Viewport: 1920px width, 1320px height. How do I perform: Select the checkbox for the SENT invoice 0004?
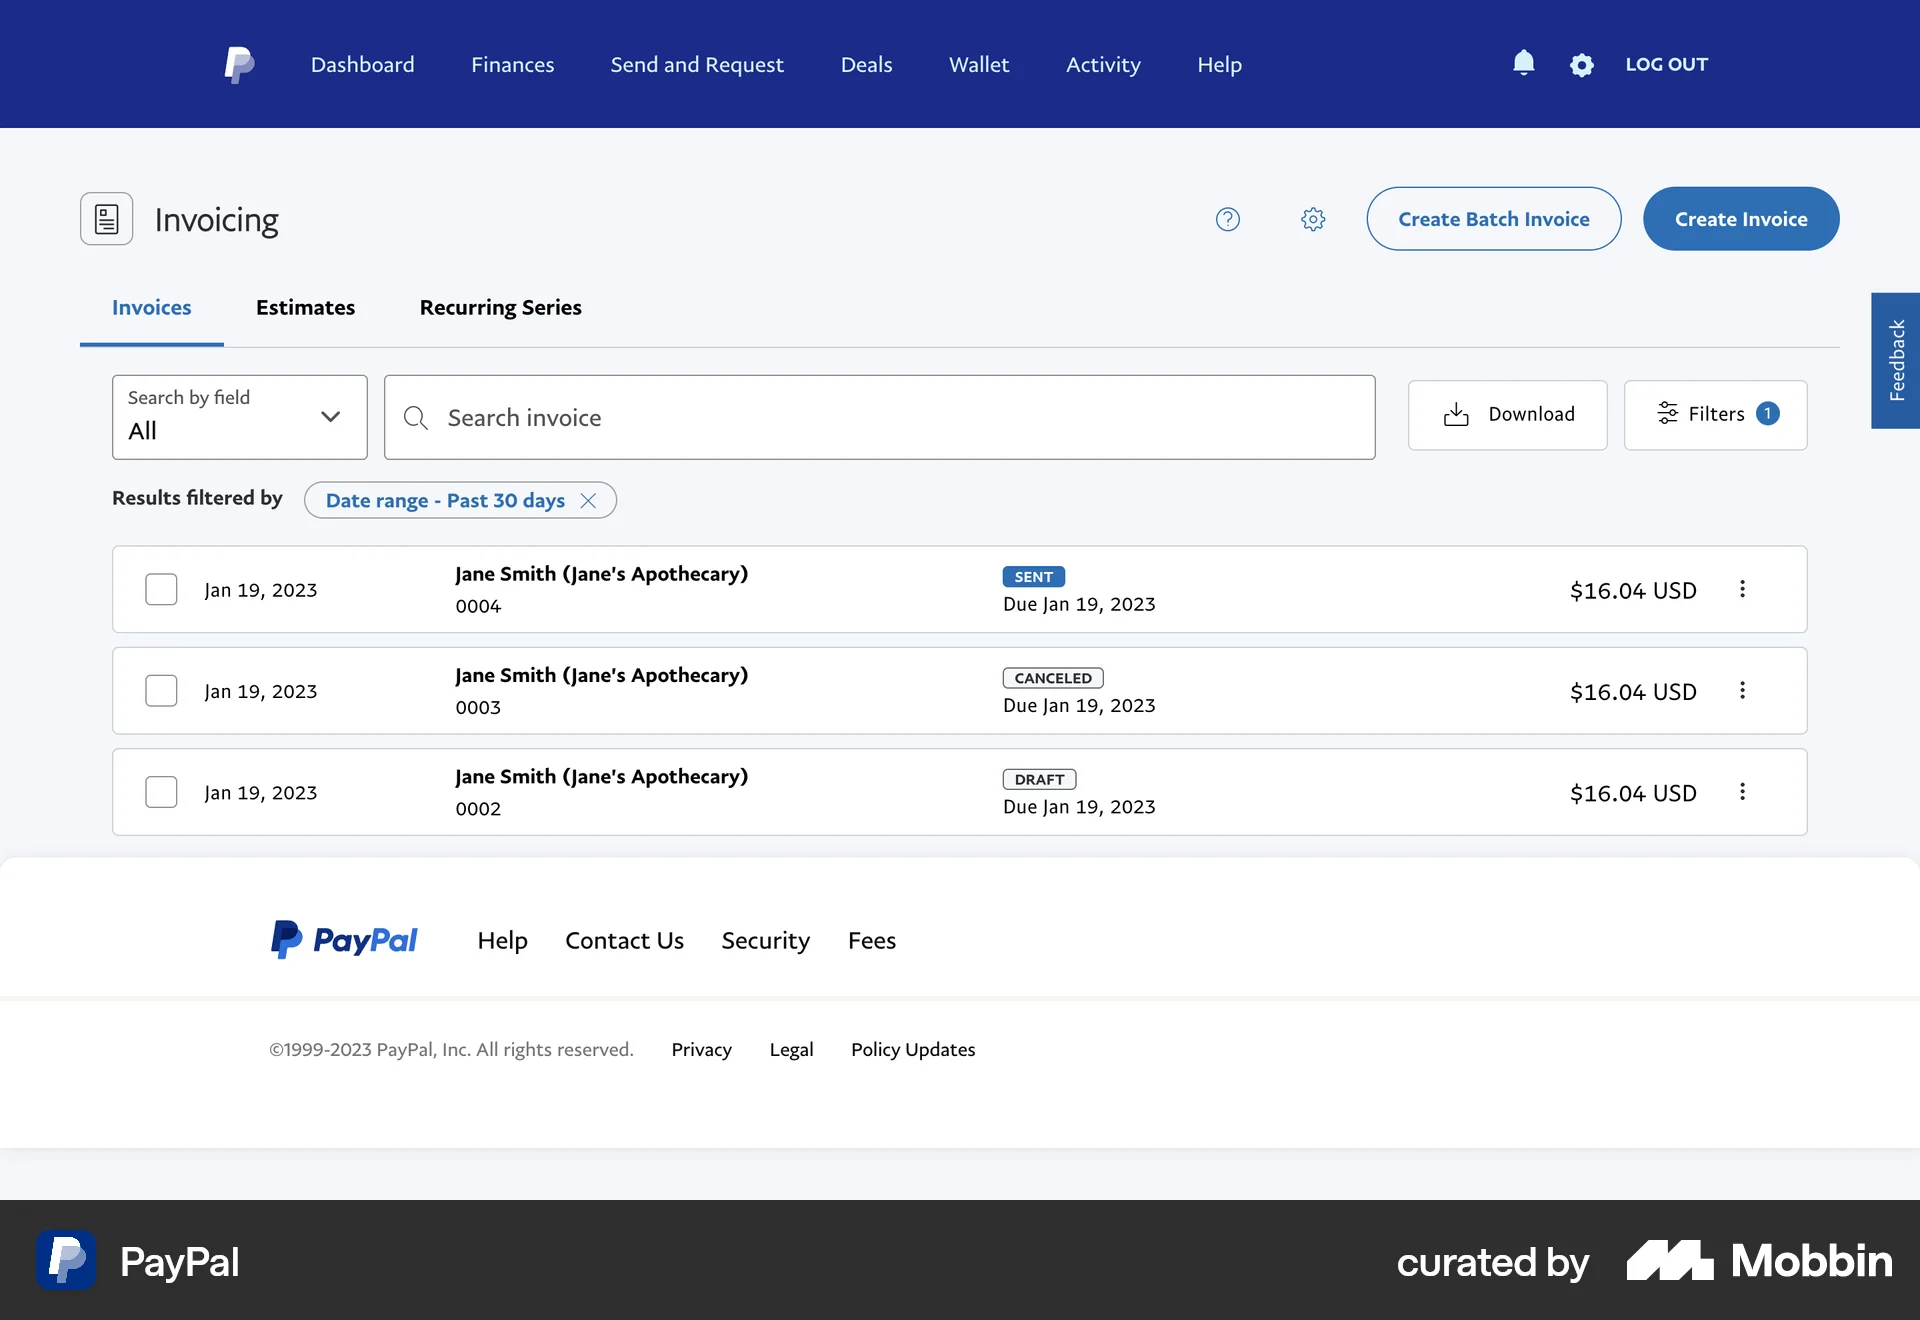click(x=161, y=589)
